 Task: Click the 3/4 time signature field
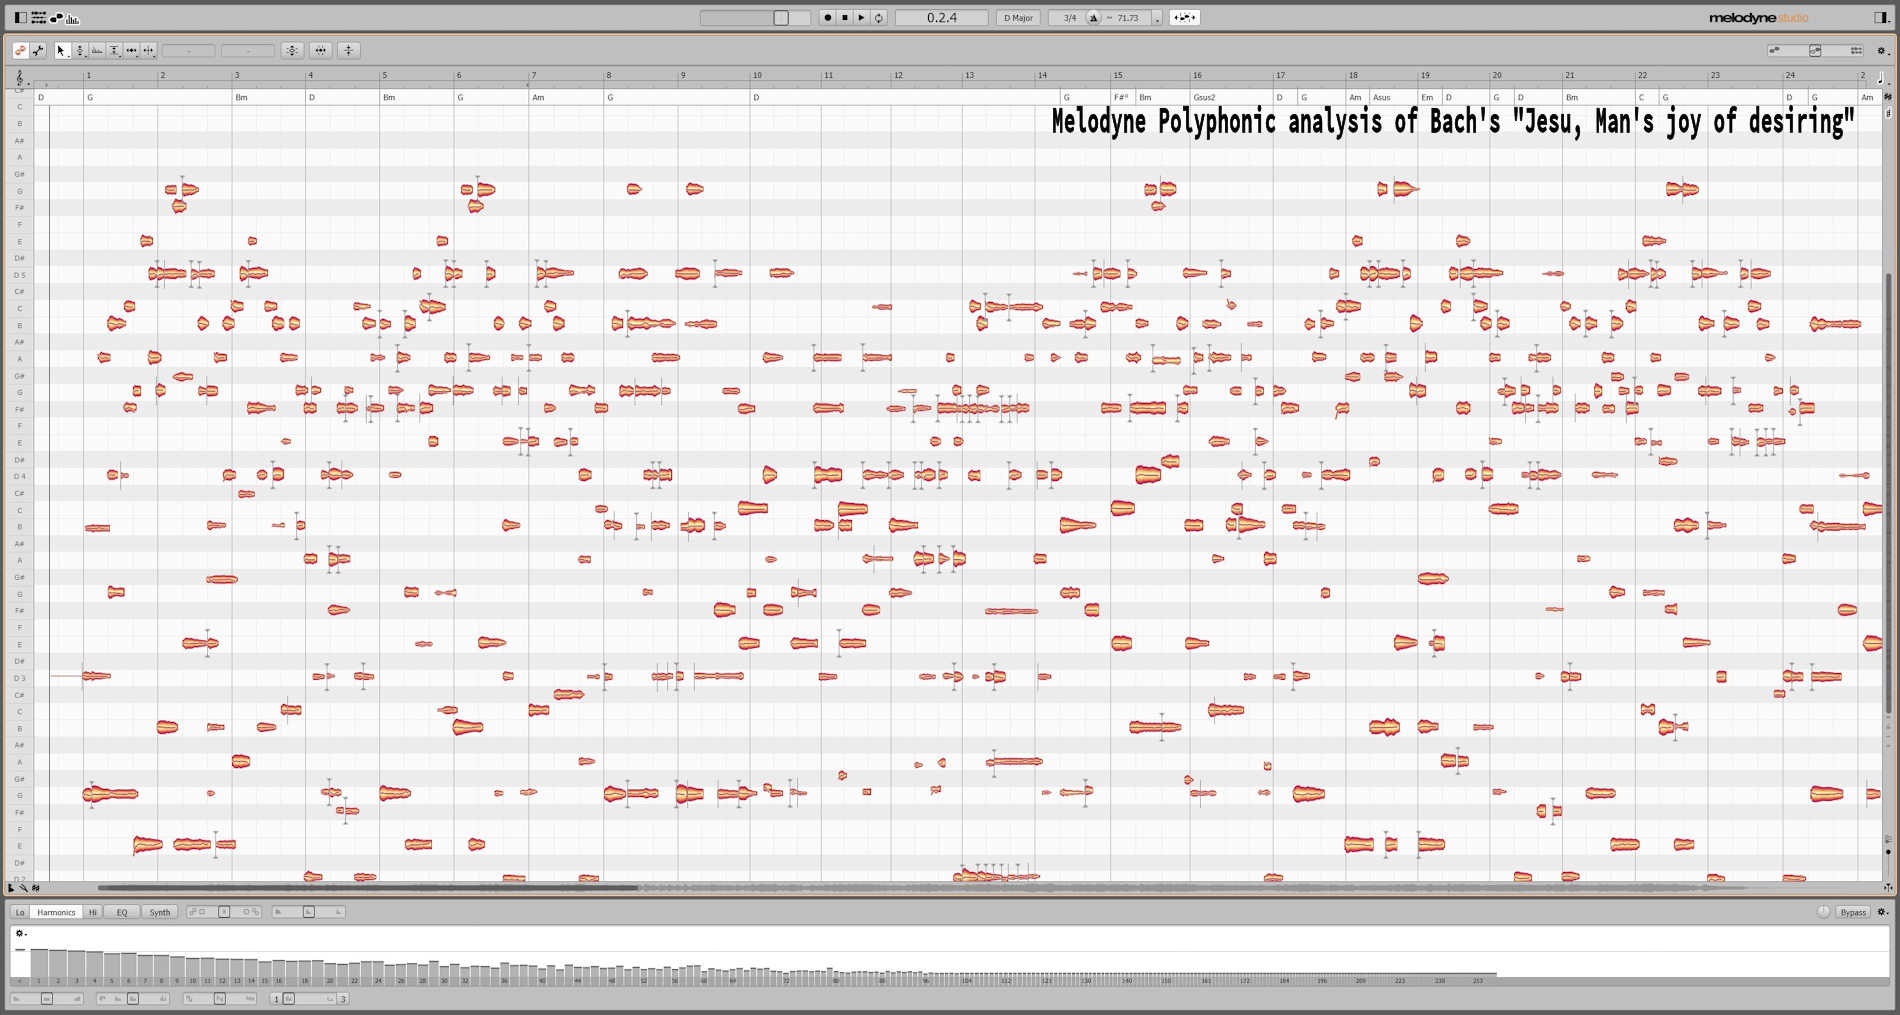(x=1069, y=18)
